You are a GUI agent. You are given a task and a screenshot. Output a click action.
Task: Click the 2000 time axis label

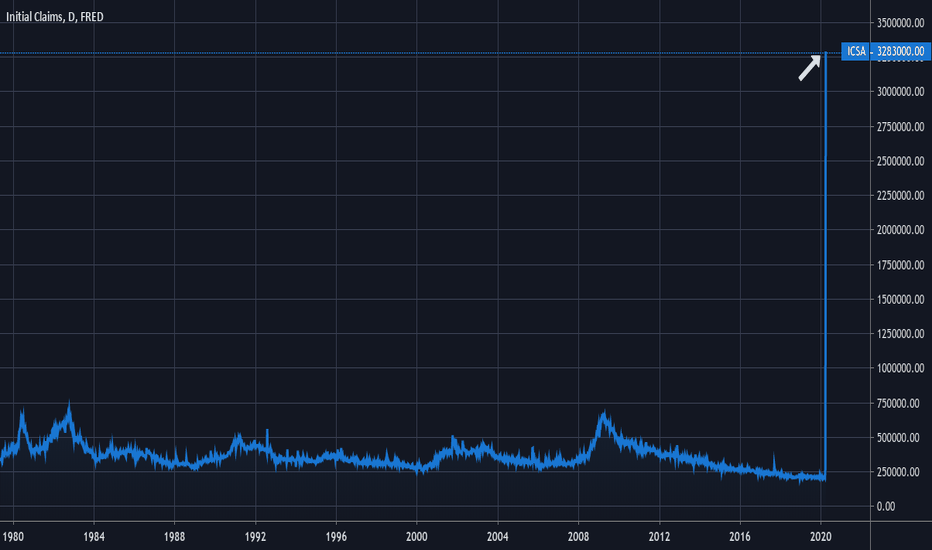pos(417,537)
